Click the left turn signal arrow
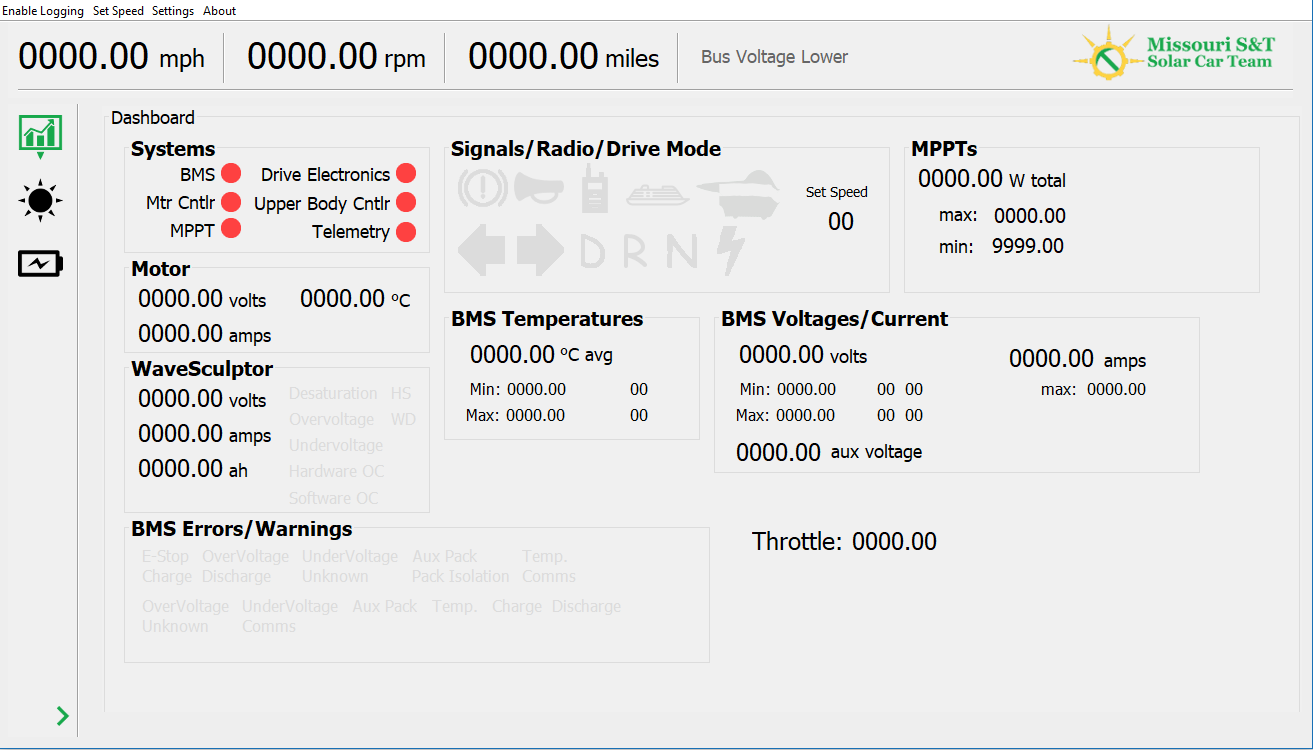 (482, 250)
